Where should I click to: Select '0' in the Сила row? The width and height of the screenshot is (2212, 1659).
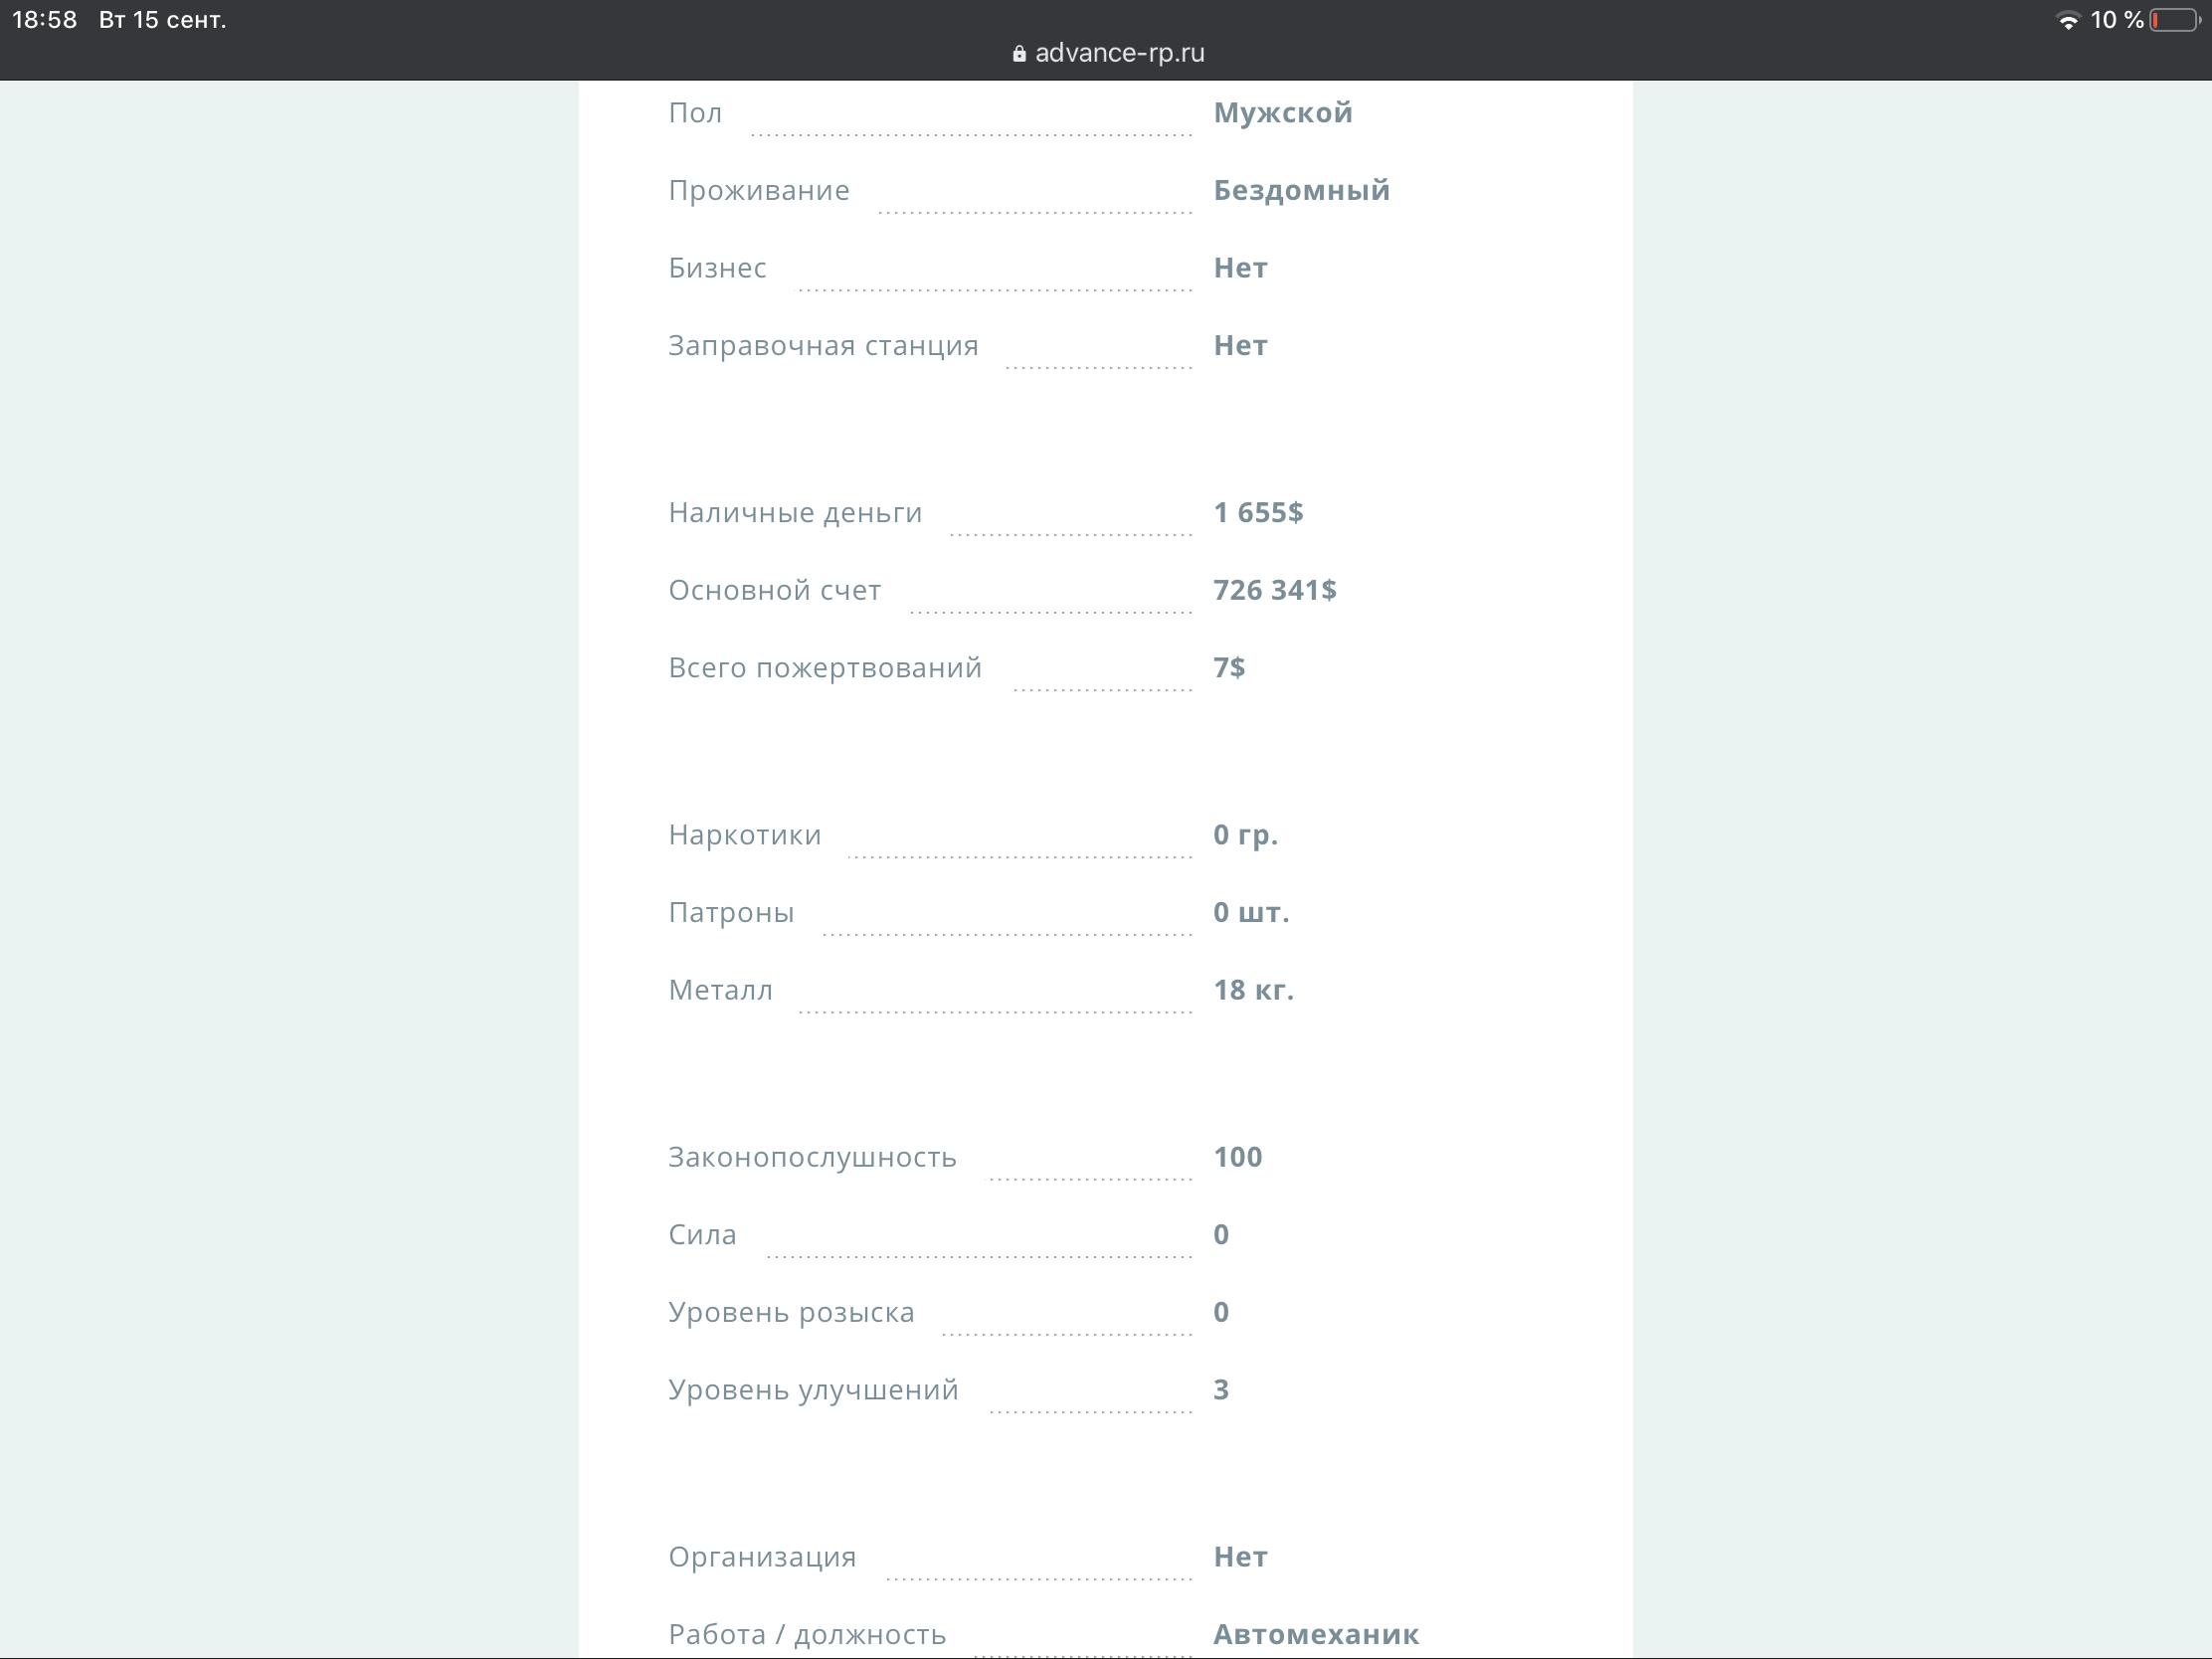(x=1222, y=1235)
